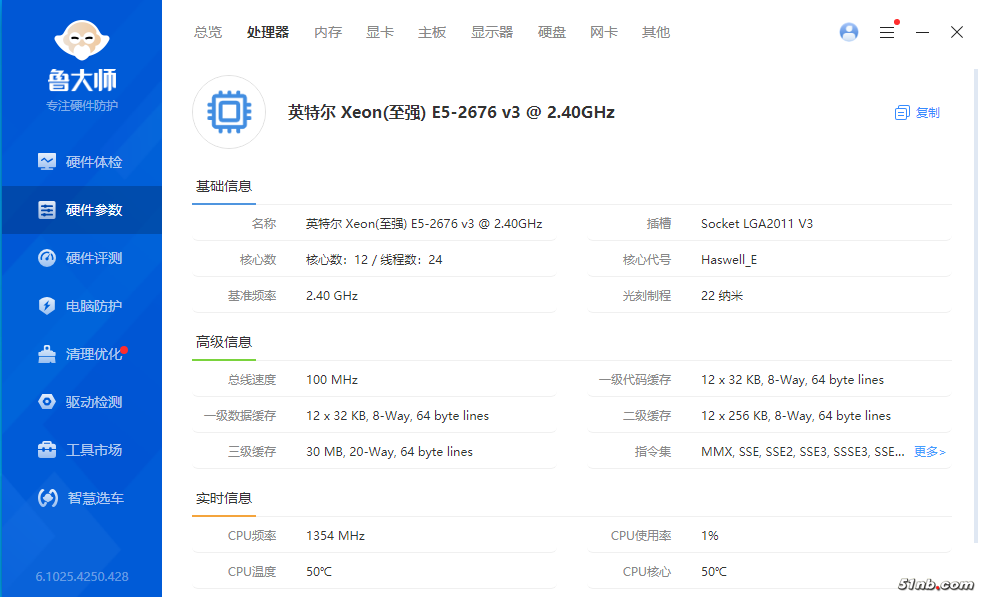Click the 硬件评测 gauge icon

point(47,258)
